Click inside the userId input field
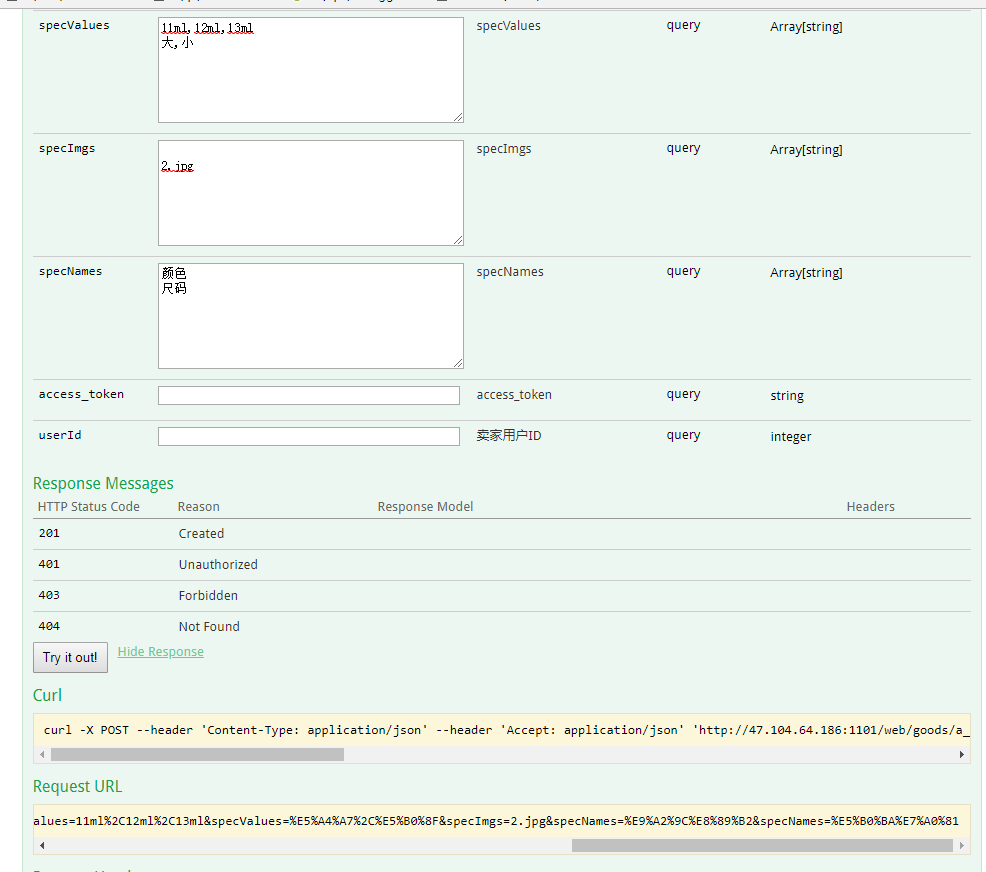 click(x=308, y=436)
